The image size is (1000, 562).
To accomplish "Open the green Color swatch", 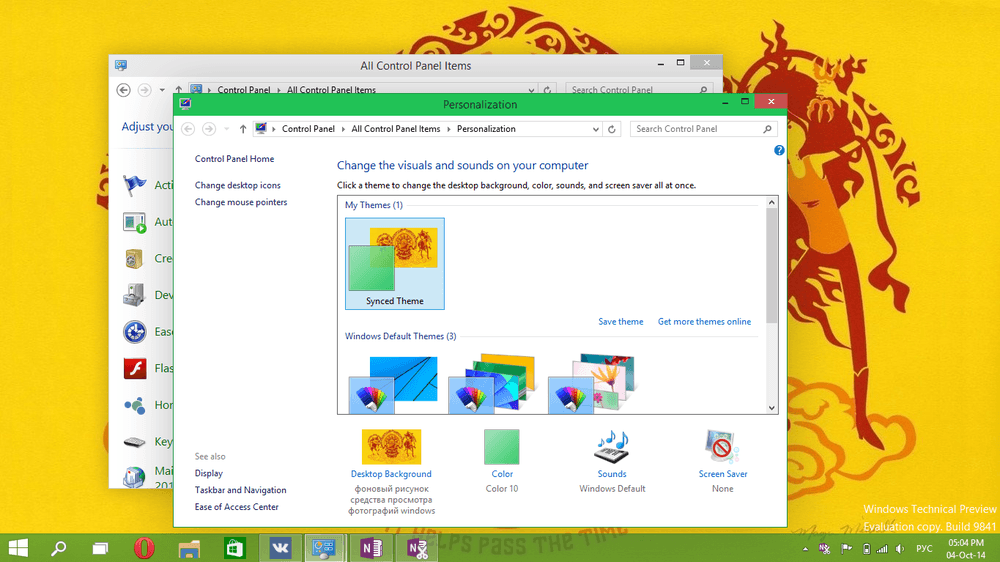I will click(501, 447).
